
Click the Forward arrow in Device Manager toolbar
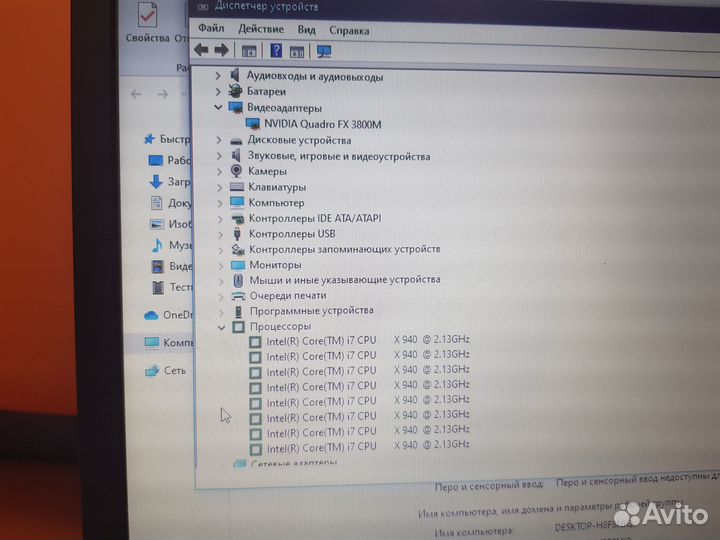pyautogui.click(x=222, y=50)
